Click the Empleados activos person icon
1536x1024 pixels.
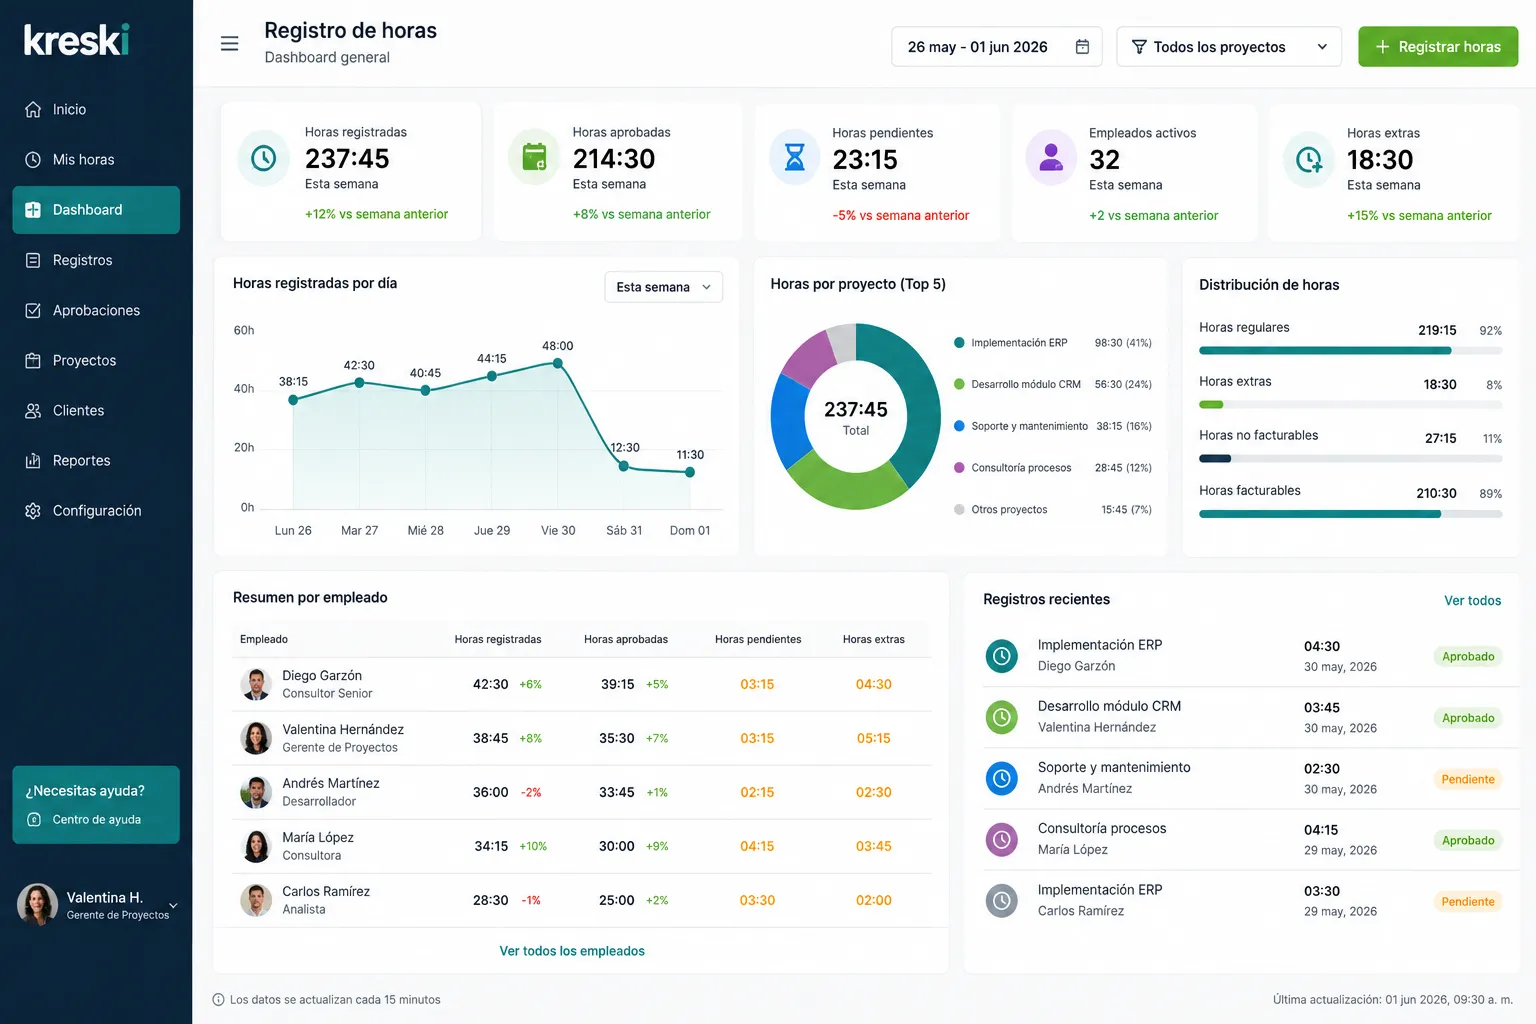(x=1051, y=158)
